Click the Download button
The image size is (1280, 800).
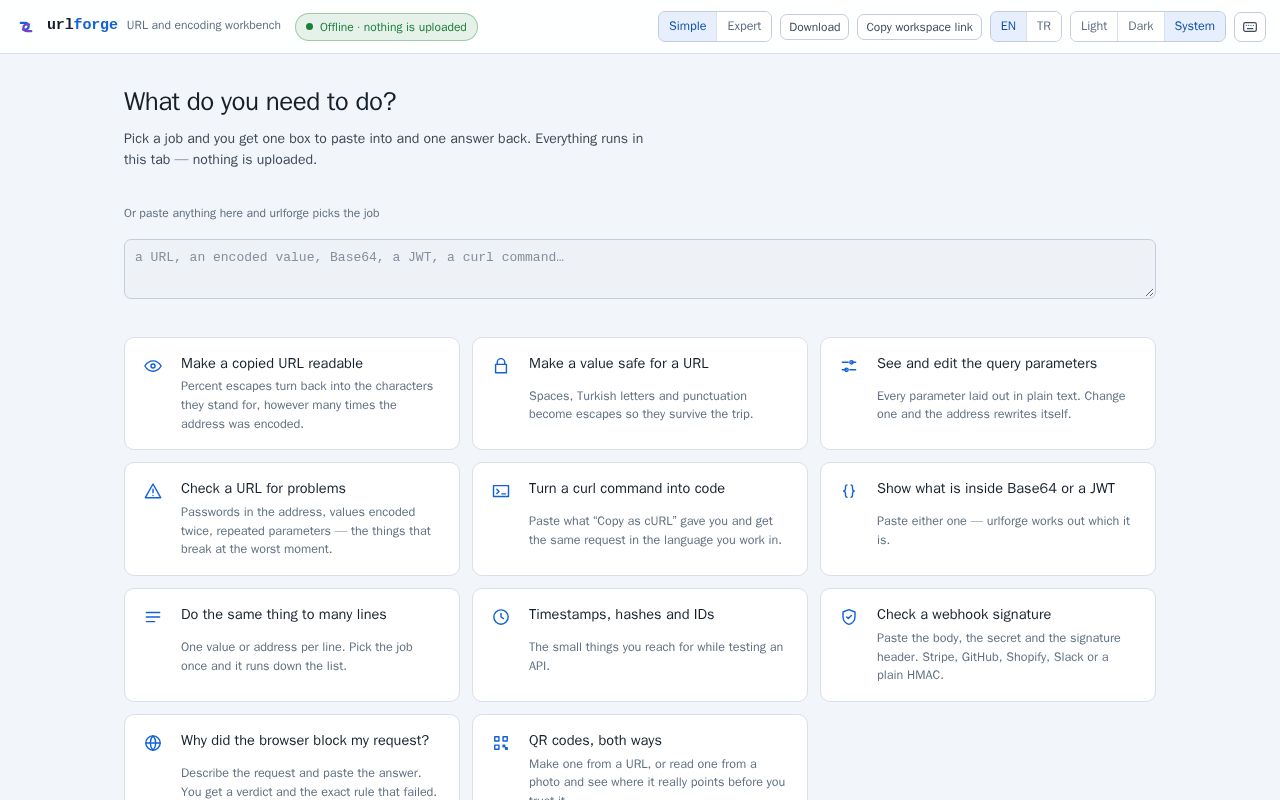coord(814,27)
